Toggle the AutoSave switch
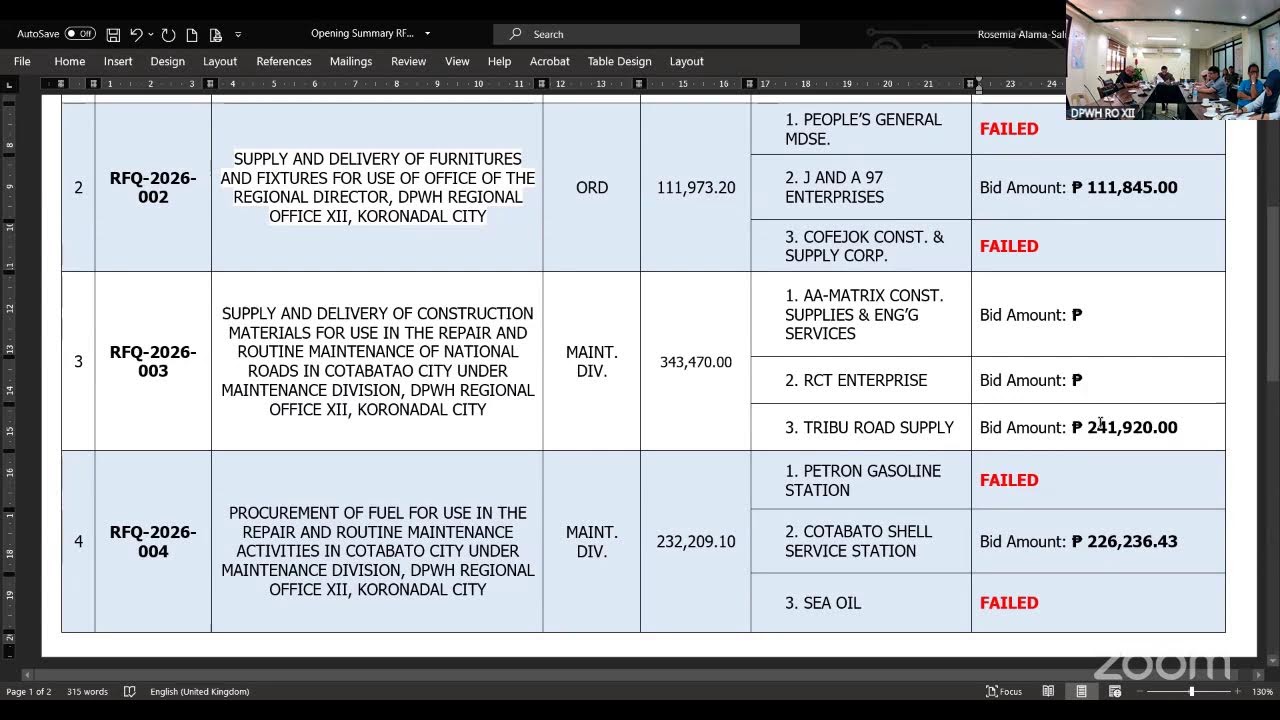The width and height of the screenshot is (1280, 720). [80, 34]
